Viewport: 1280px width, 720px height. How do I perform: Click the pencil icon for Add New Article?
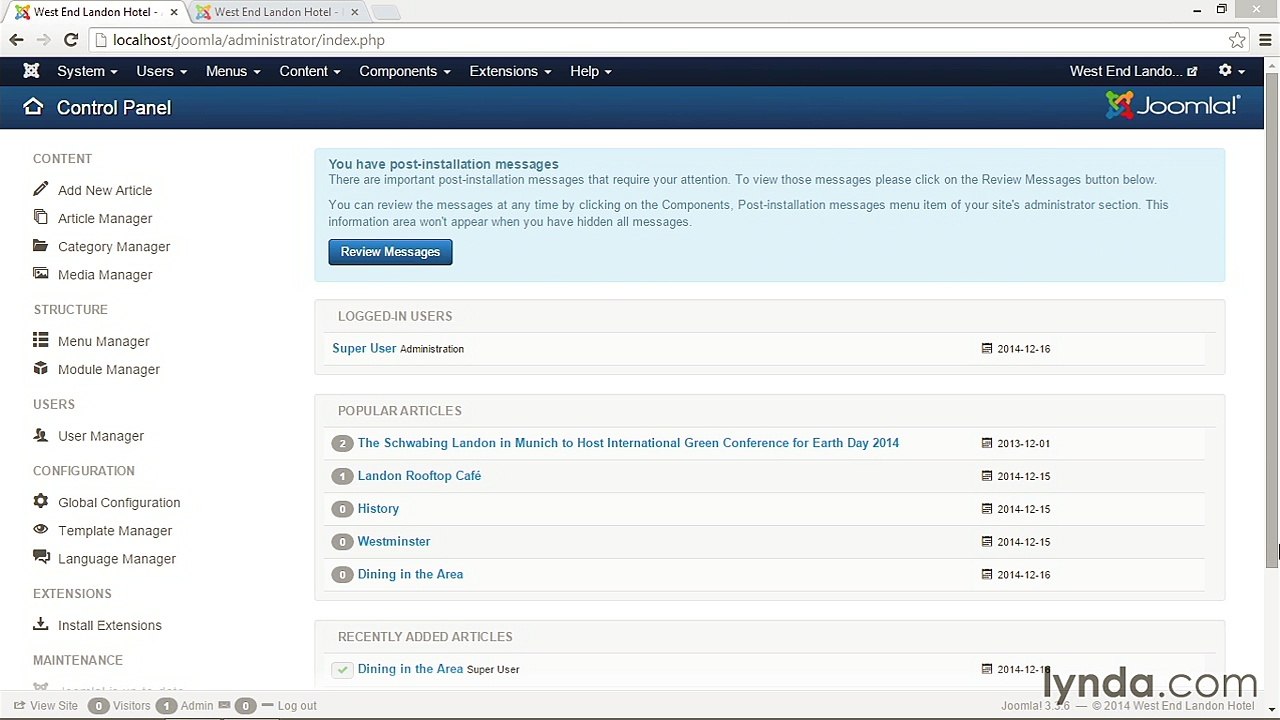pyautogui.click(x=40, y=189)
